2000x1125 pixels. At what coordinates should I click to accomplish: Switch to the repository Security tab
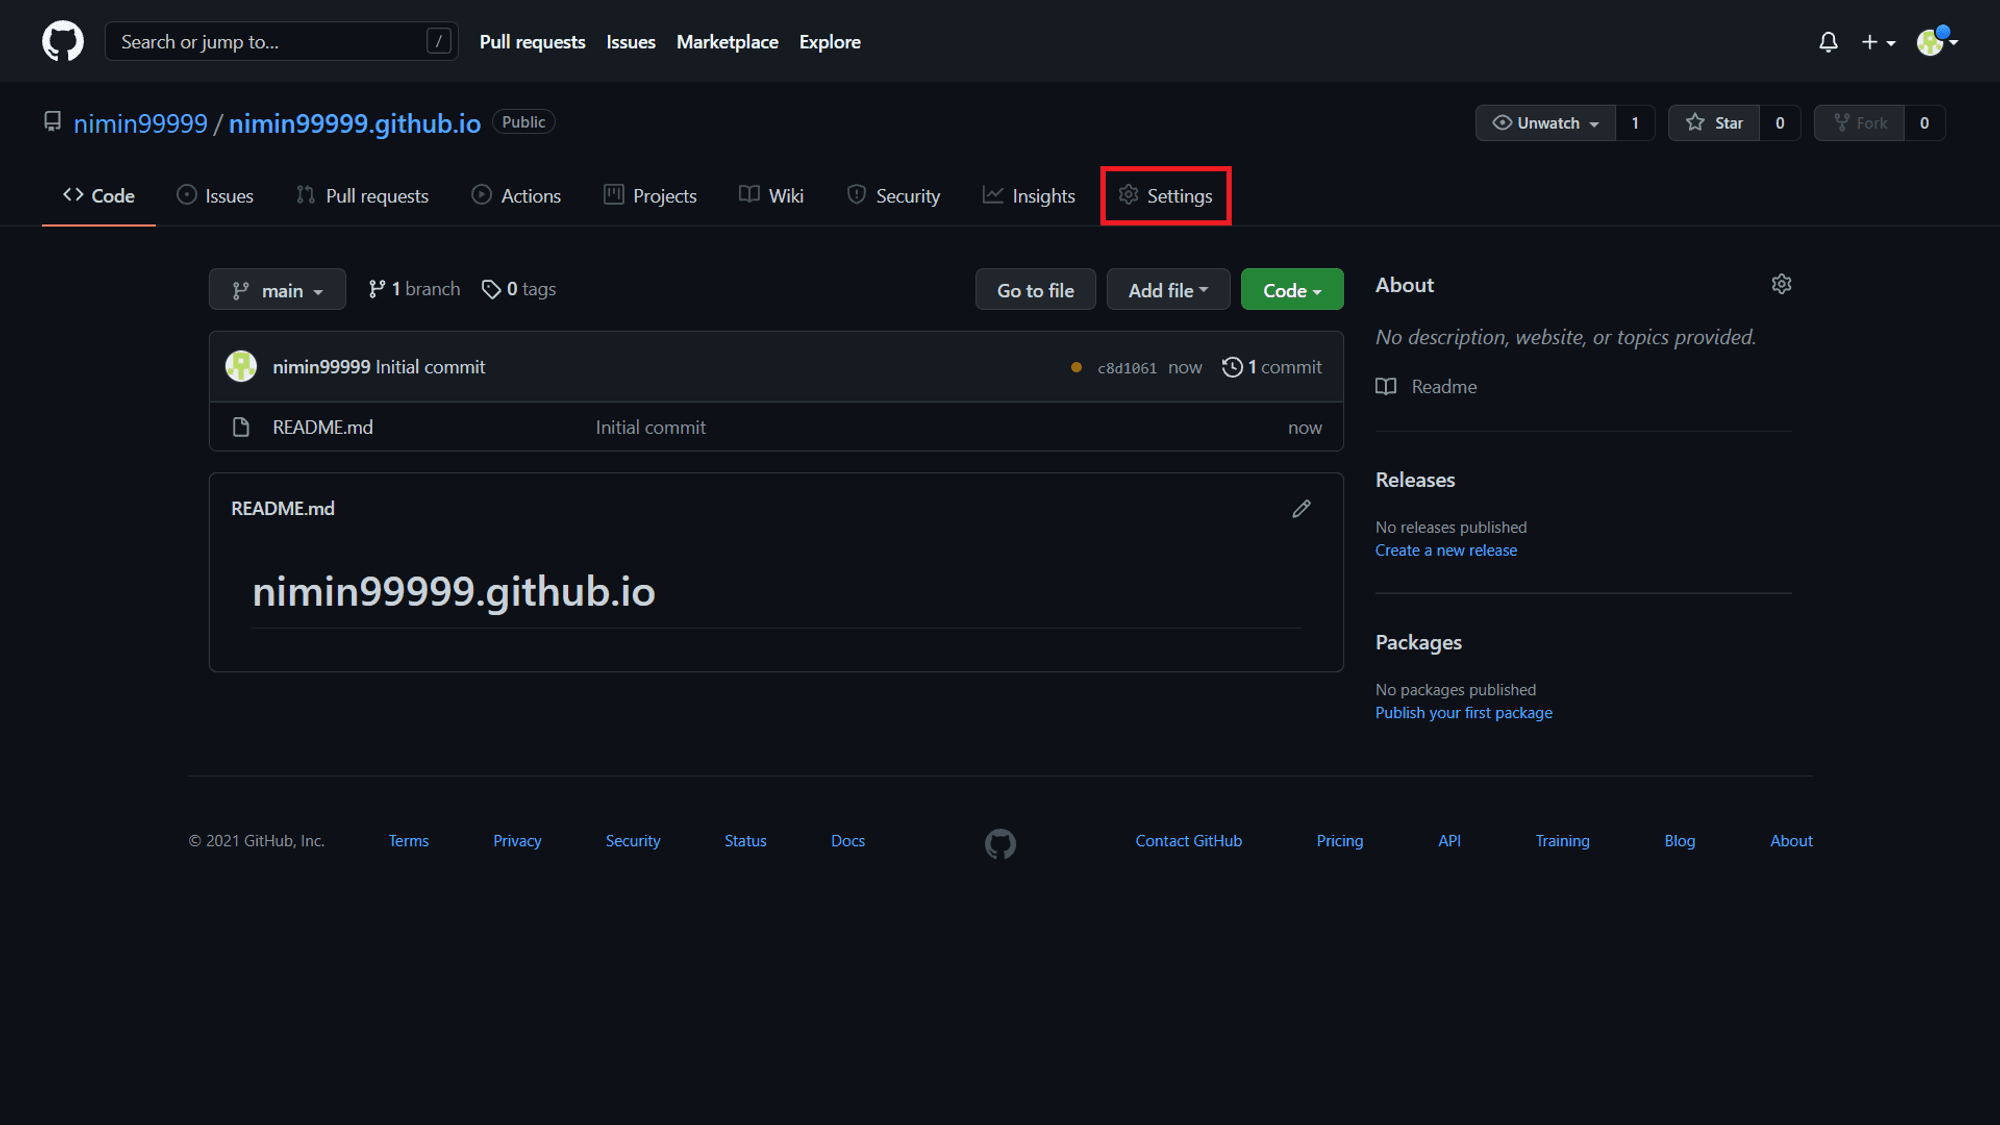click(893, 196)
